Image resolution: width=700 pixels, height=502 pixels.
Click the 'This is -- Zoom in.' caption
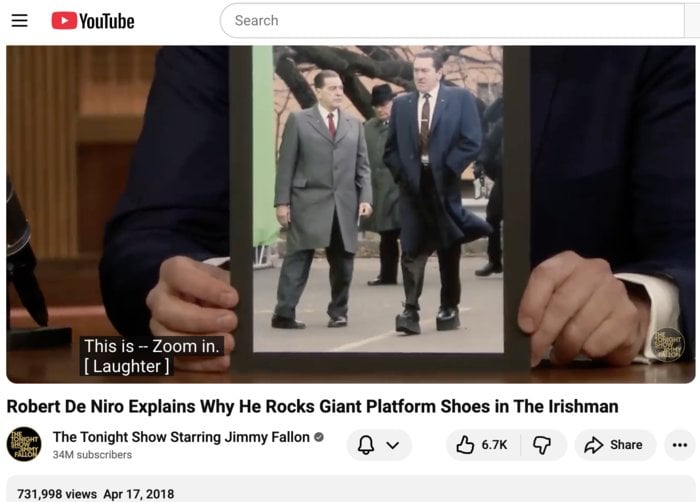(152, 346)
